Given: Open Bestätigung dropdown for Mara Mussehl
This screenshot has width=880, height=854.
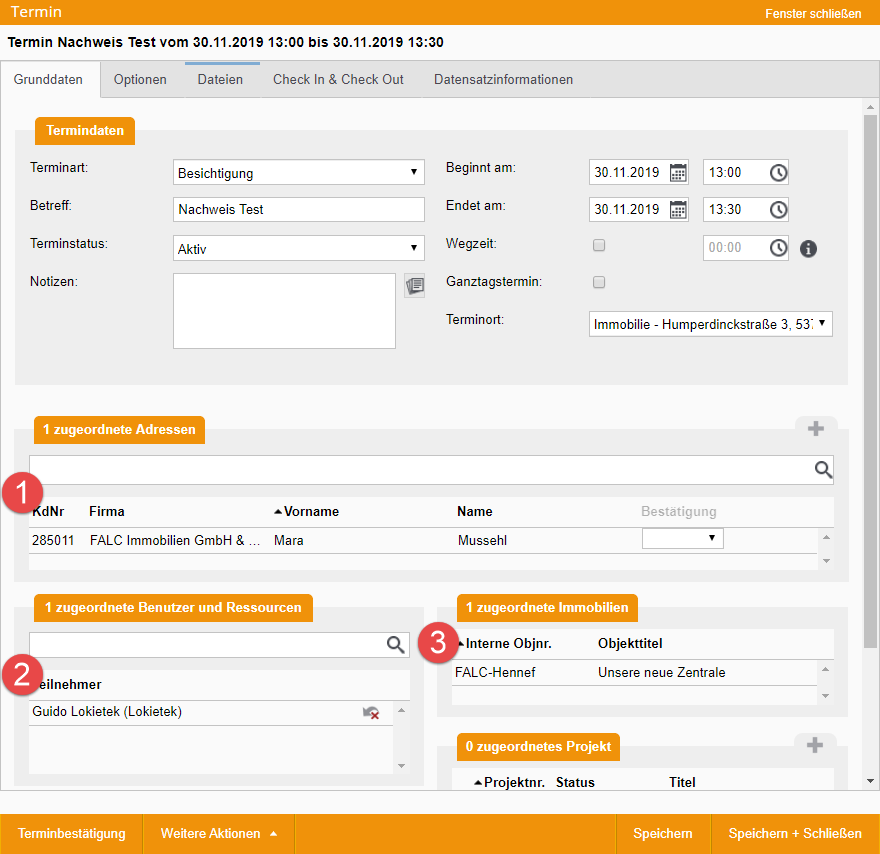Looking at the screenshot, I should coord(682,539).
